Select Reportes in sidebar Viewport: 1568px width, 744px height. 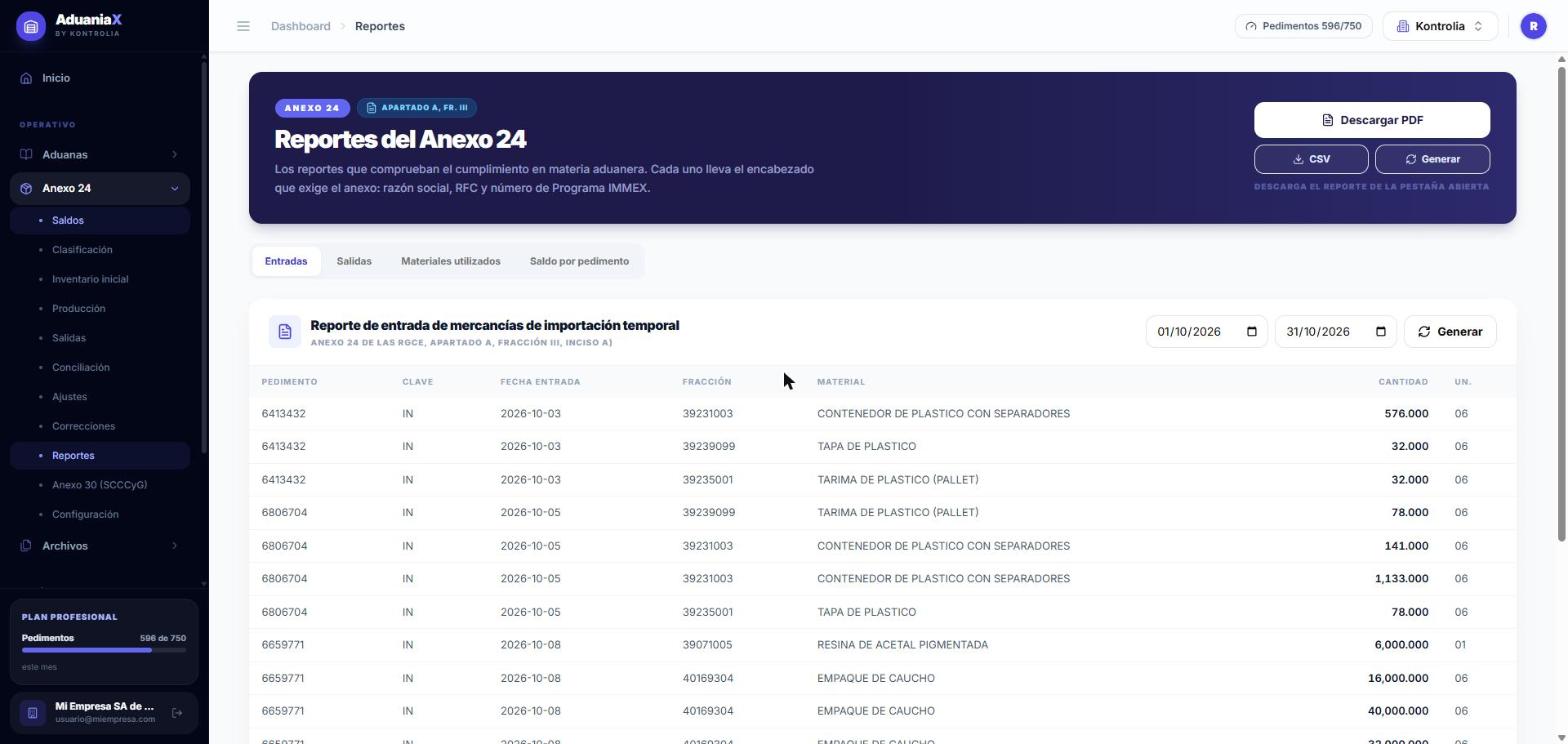pos(100,455)
